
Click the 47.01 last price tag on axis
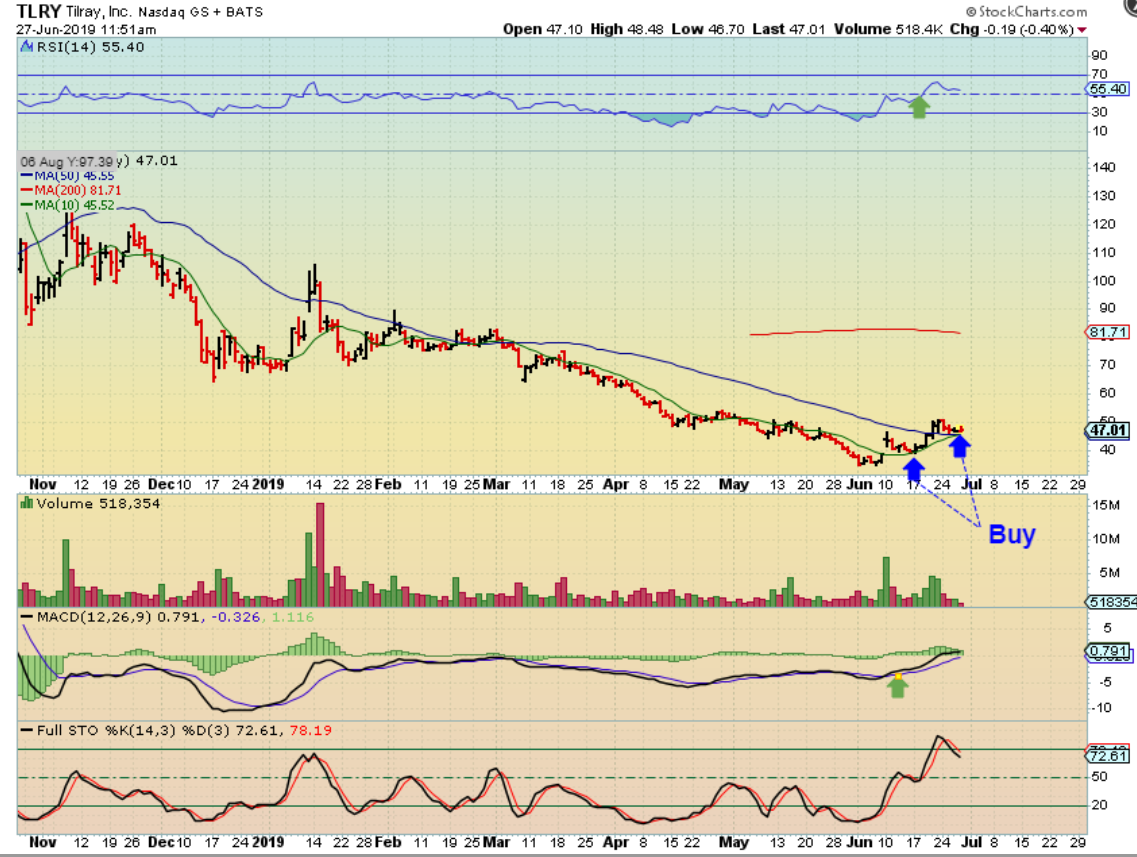pos(1107,431)
